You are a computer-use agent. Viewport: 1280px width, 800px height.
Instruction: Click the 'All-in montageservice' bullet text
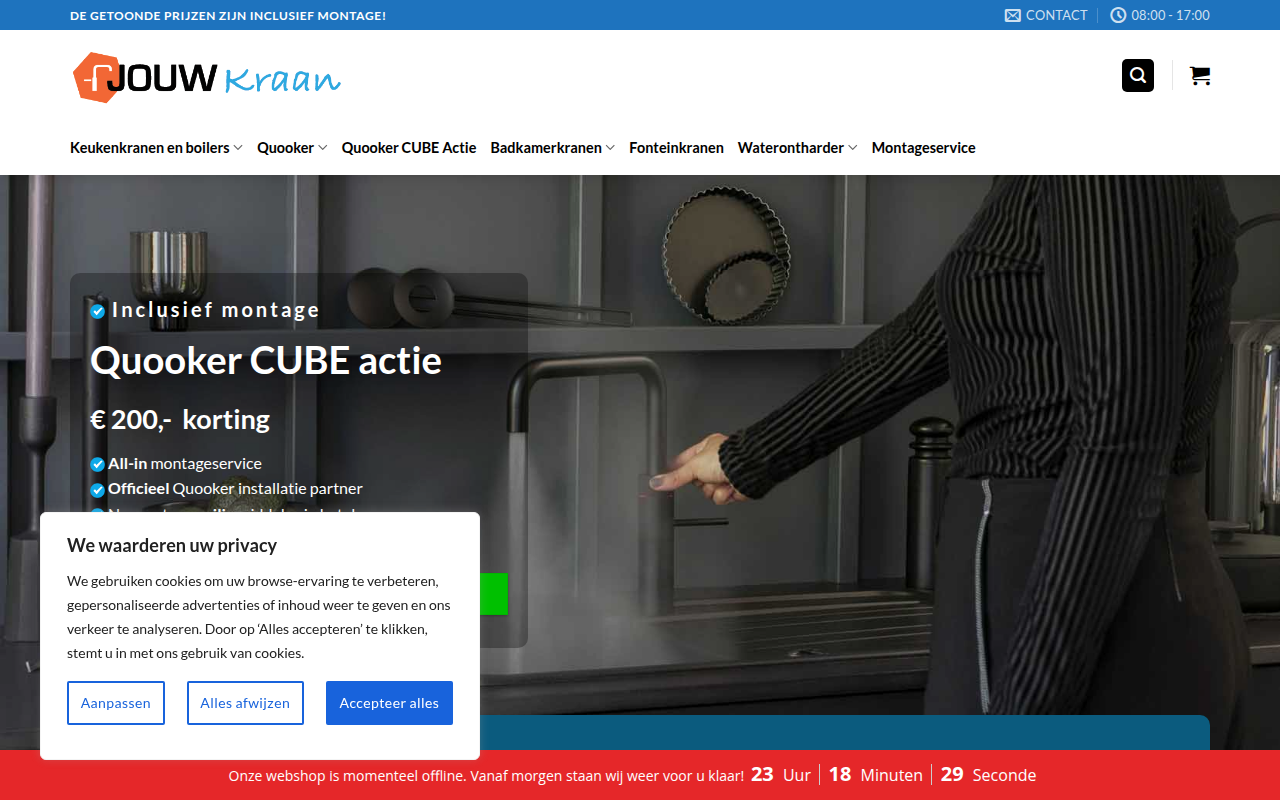[x=185, y=464]
